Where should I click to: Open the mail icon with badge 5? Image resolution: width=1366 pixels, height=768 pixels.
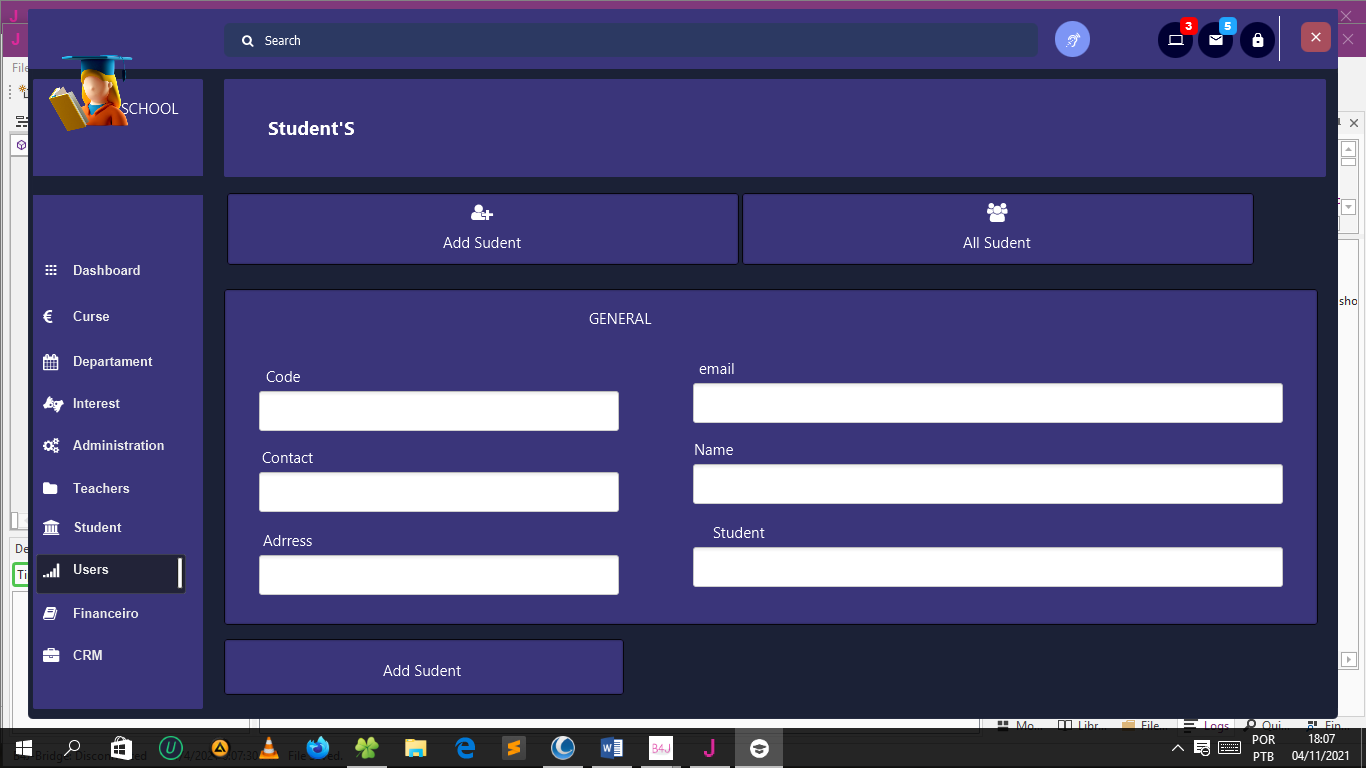(1216, 40)
